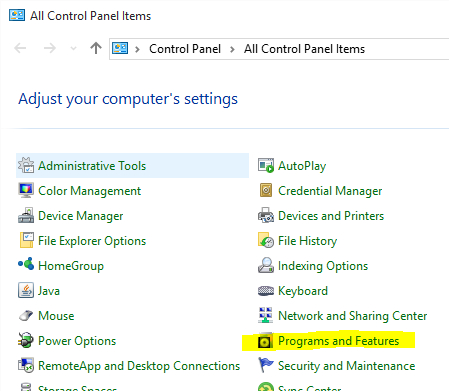Open the Network and Sharing Center link
The height and width of the screenshot is (391, 449).
(353, 316)
